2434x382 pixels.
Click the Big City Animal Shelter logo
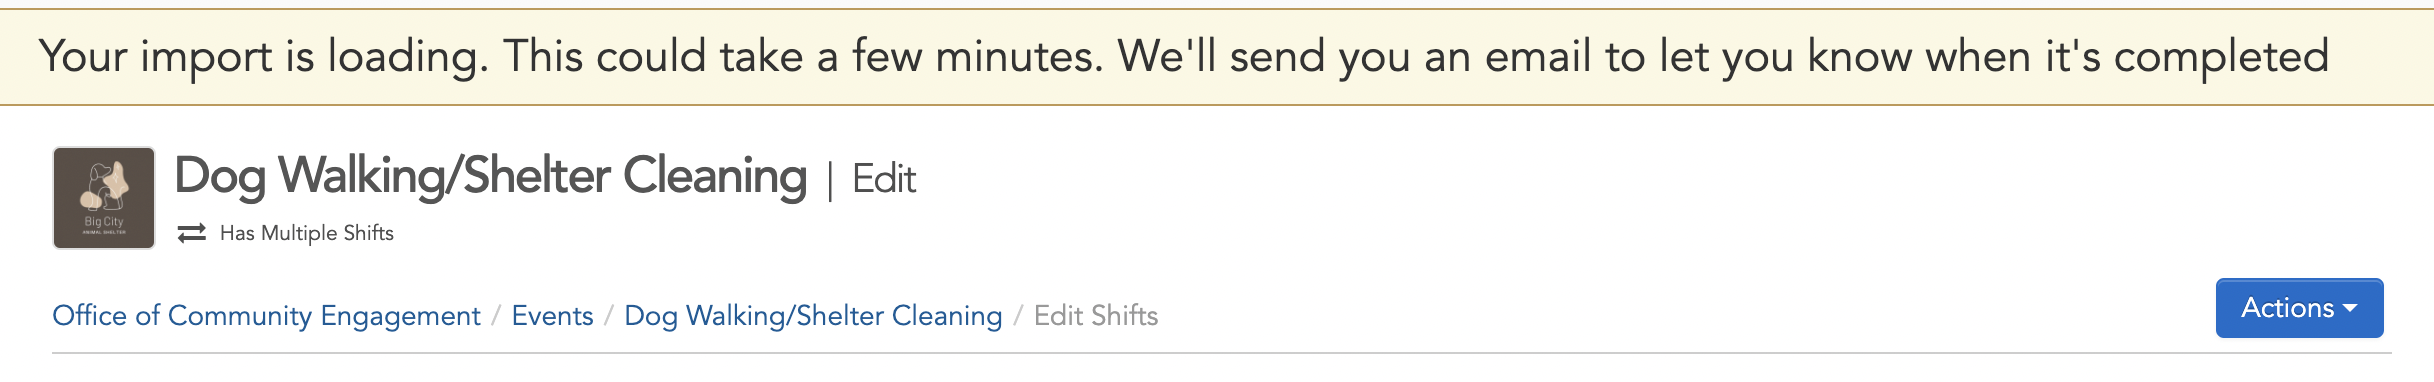104,198
